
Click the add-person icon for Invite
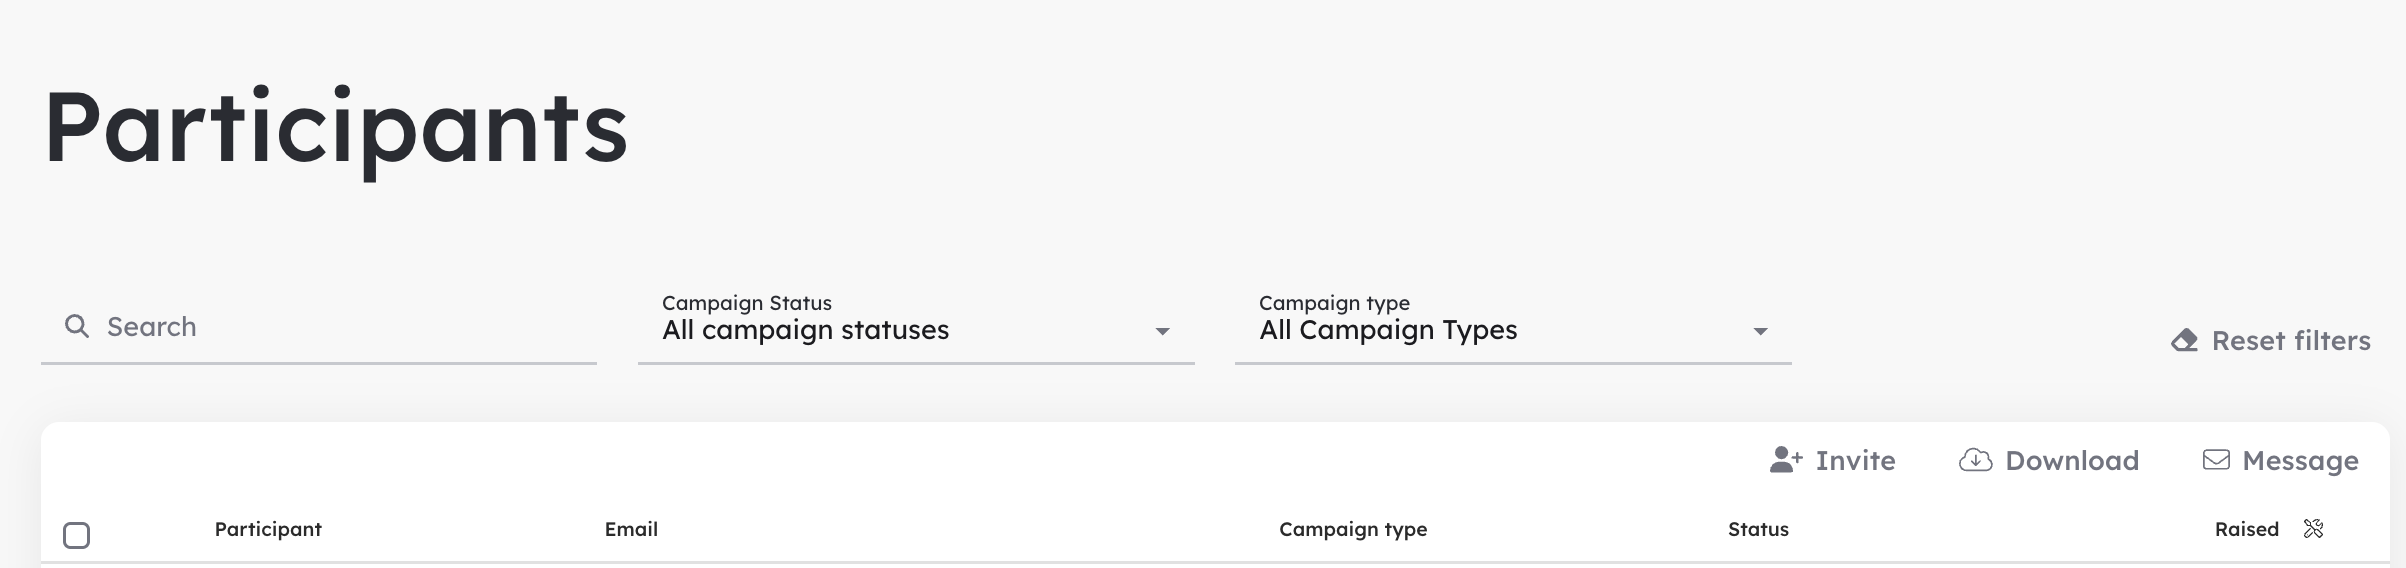tap(1786, 460)
